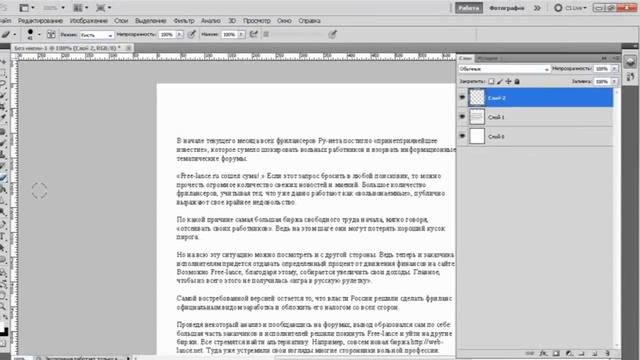This screenshot has width=640, height=360.
Task: Create a new group folder icon
Action: click(582, 353)
